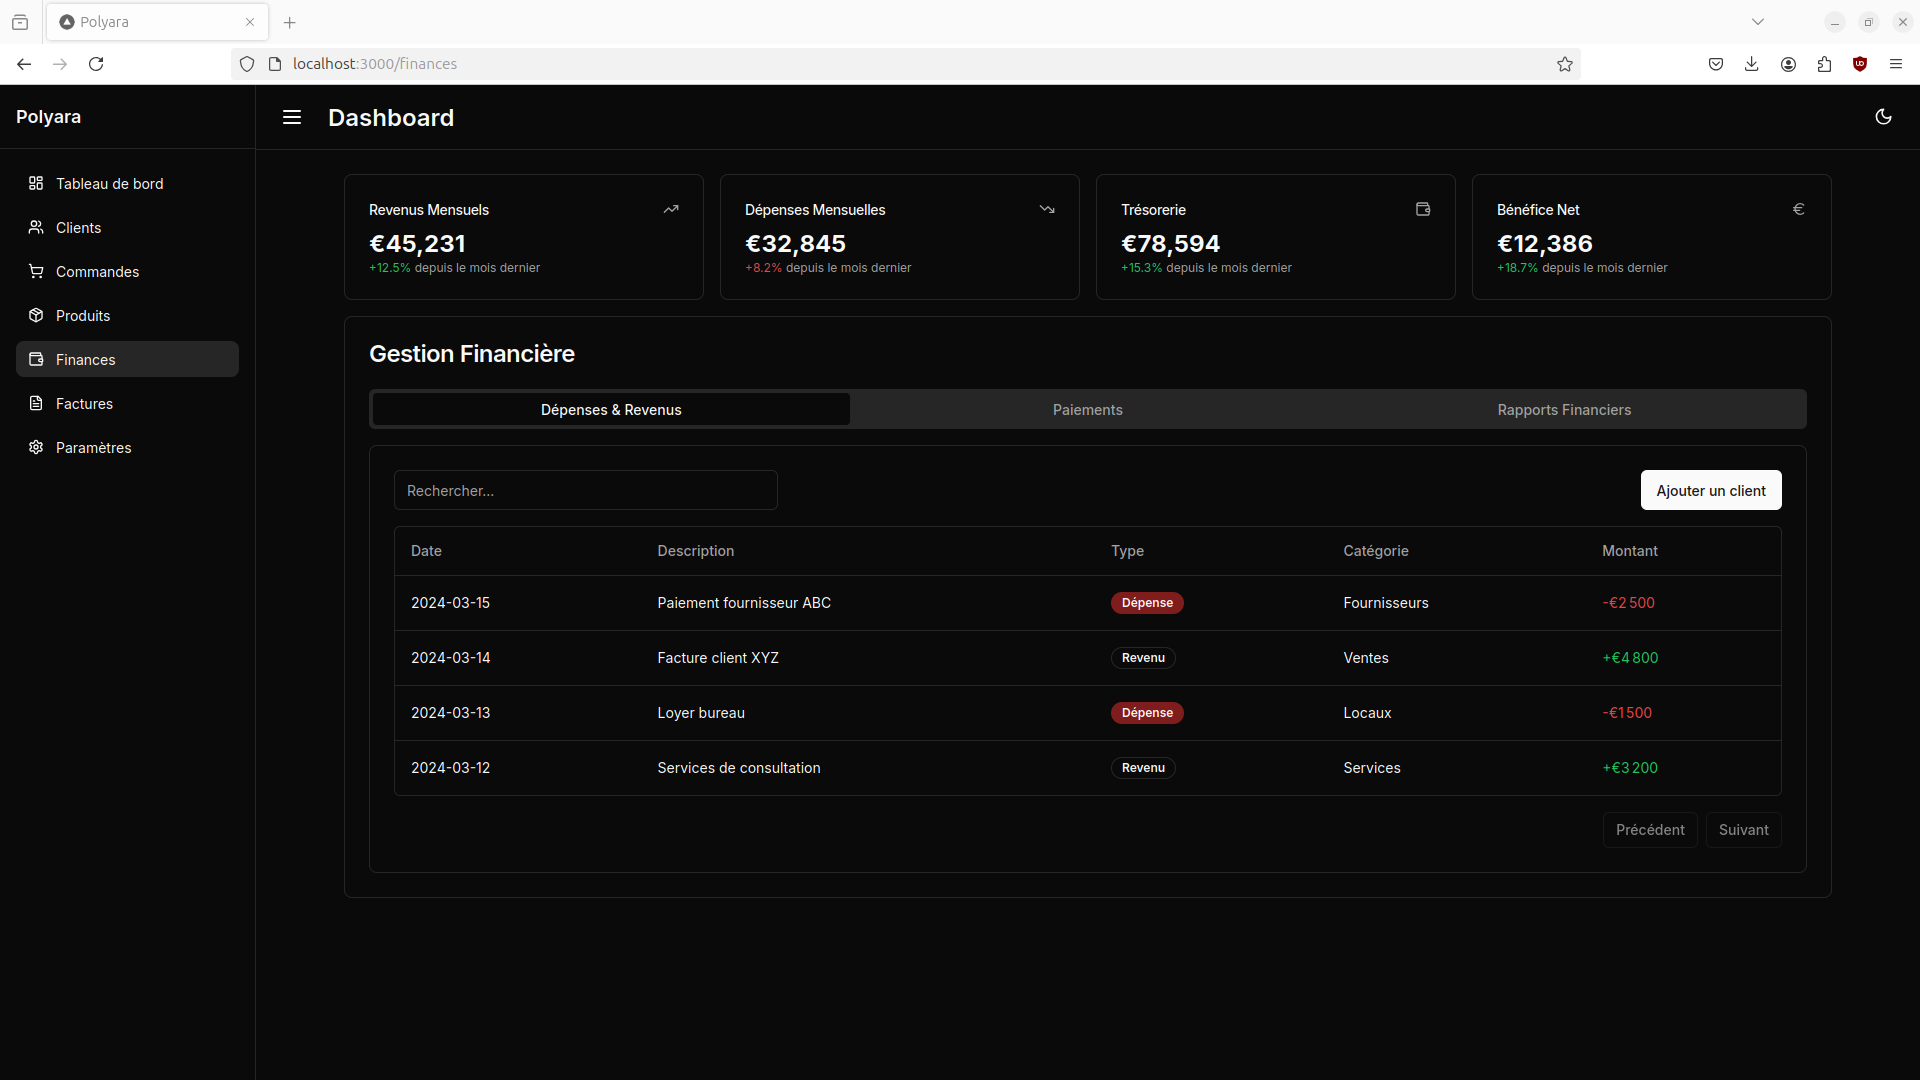The width and height of the screenshot is (1920, 1080).
Task: Toggle dark mode with the moon icon
Action: [1883, 117]
